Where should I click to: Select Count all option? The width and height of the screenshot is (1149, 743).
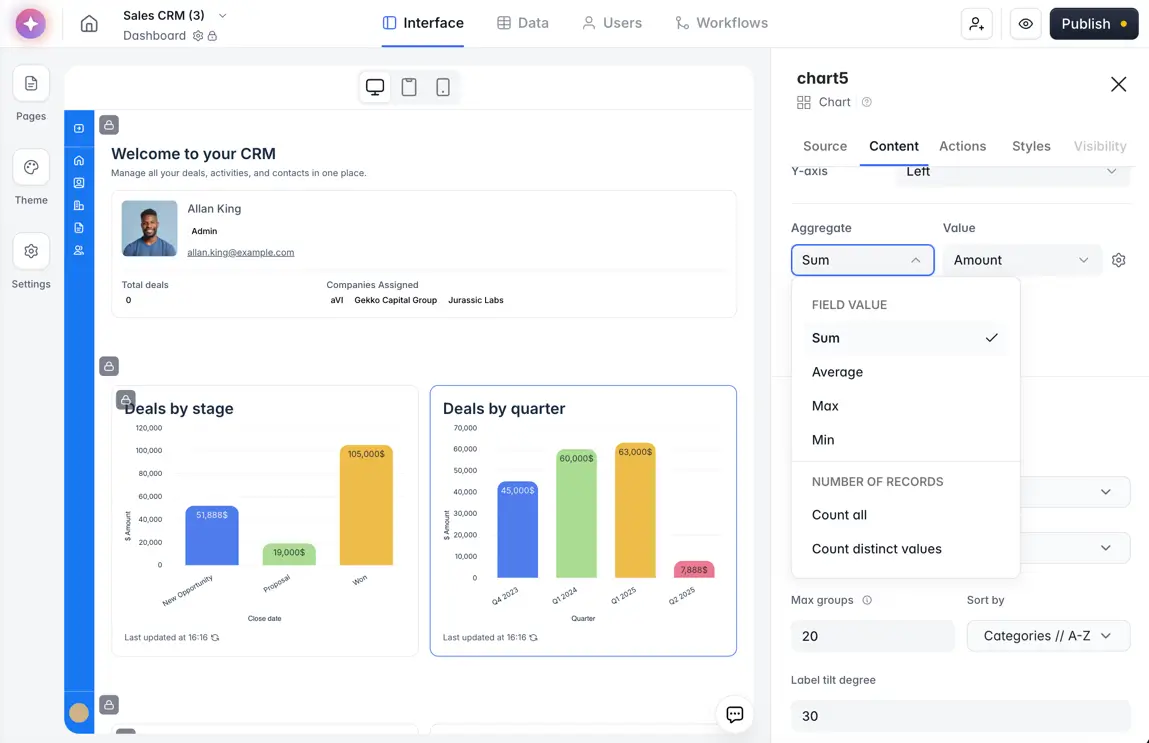click(x=905, y=515)
